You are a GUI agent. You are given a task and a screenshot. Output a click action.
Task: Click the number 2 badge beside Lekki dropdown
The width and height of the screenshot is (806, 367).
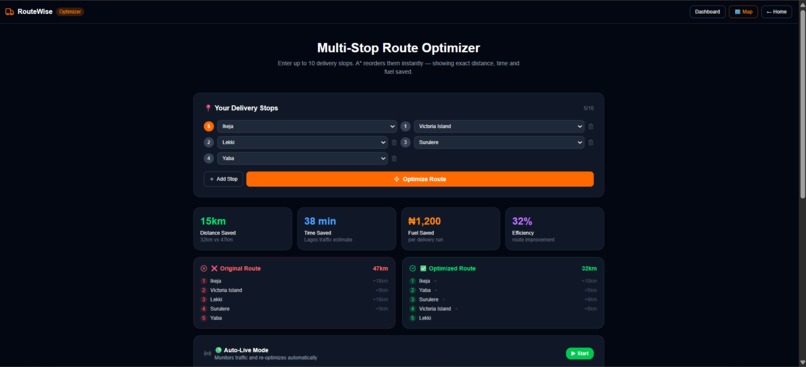(x=209, y=142)
